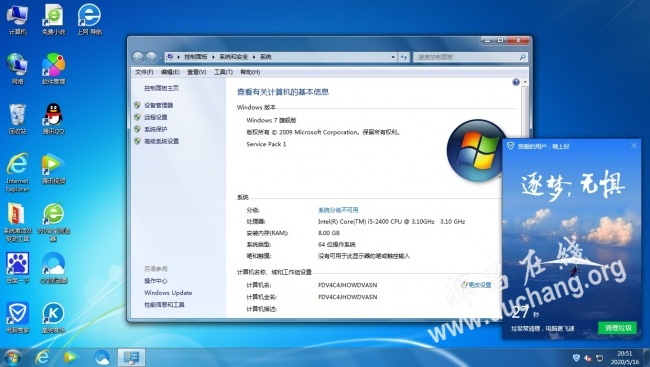Expand the 控制面板 breadcrumb arrow
The height and width of the screenshot is (367, 650).
213,57
